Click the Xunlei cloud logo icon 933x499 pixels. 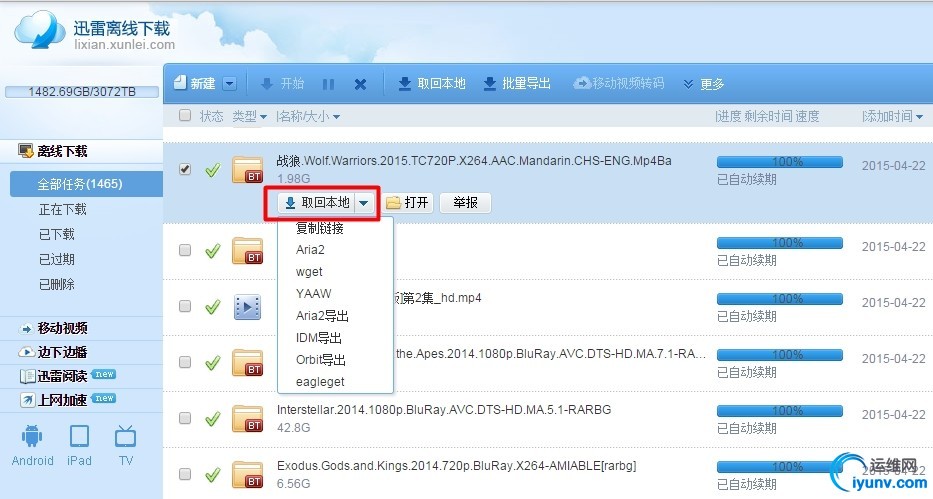coord(39,29)
